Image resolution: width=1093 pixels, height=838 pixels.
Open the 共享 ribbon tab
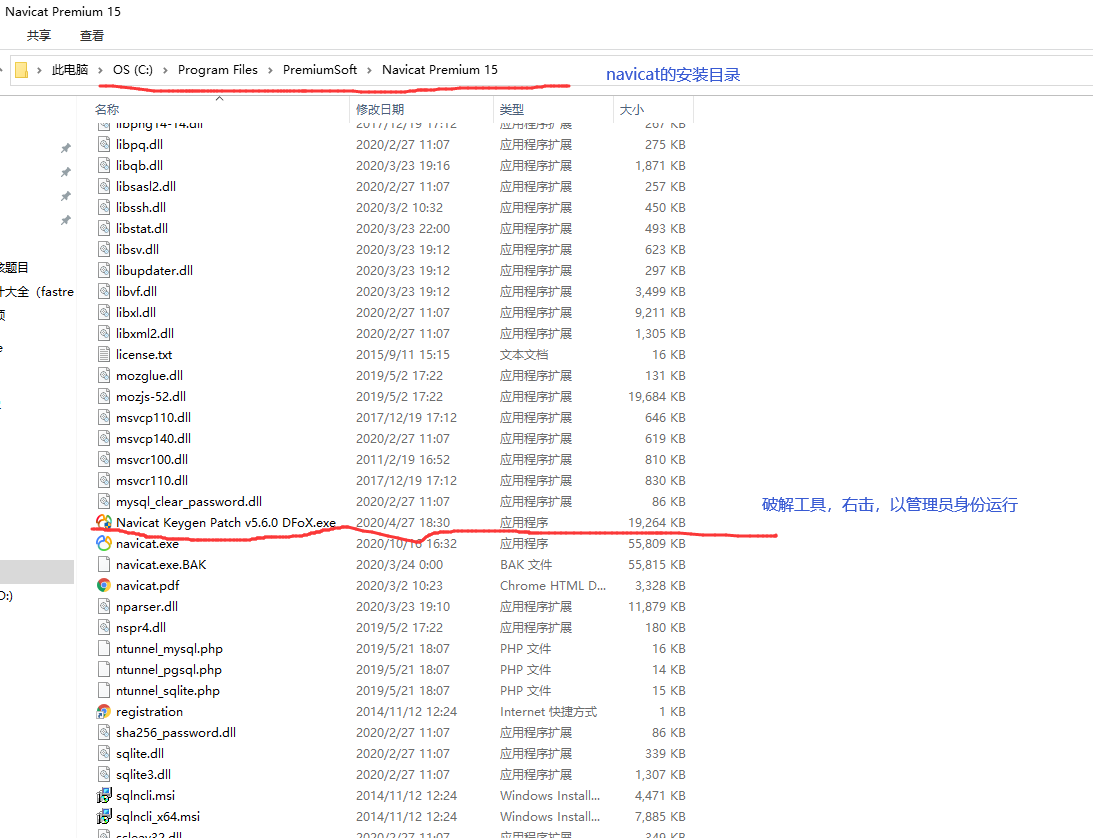pyautogui.click(x=38, y=36)
